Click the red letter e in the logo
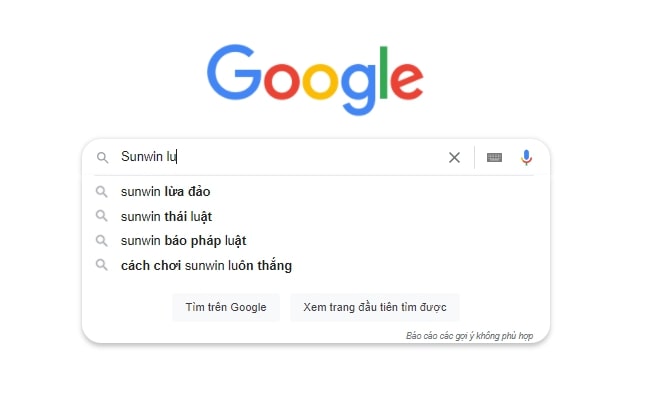Screen dimensions: 657x396 407,81
